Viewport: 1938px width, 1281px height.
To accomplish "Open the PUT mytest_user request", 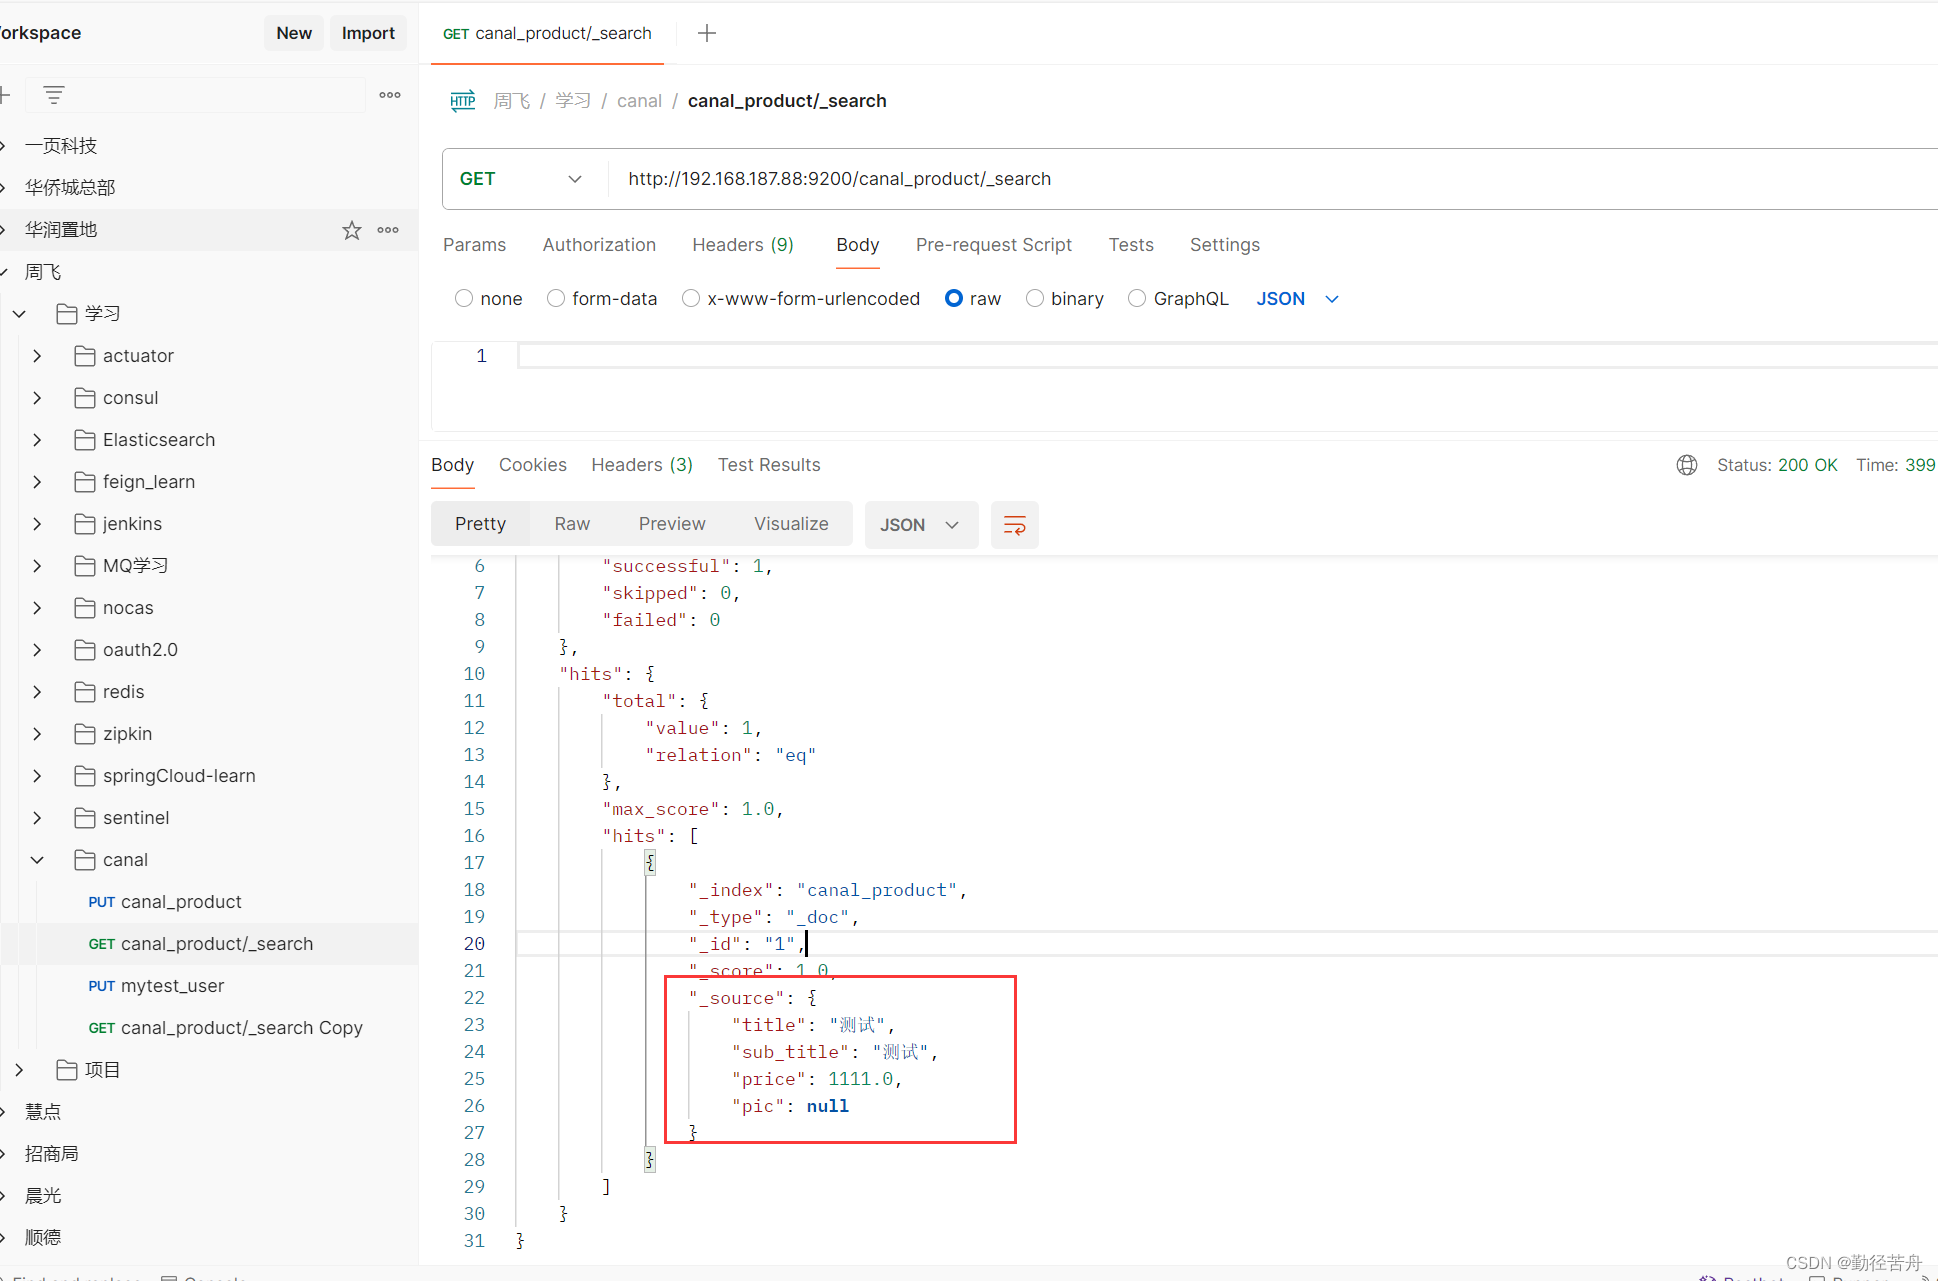I will (x=171, y=986).
